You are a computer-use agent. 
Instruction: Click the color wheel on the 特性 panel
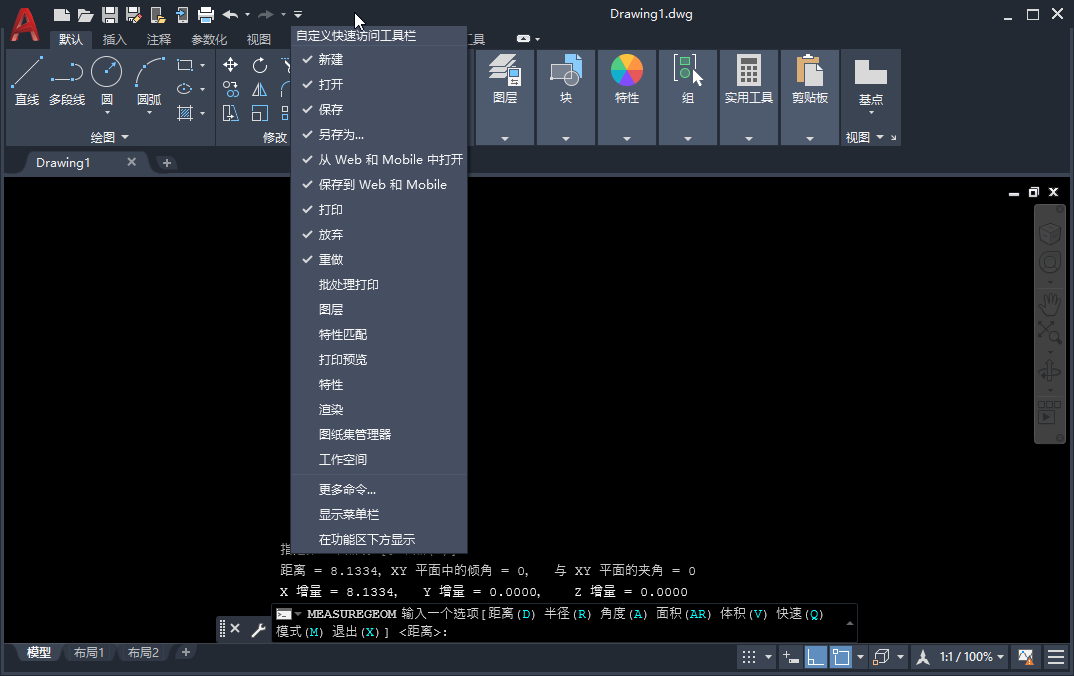[x=627, y=71]
